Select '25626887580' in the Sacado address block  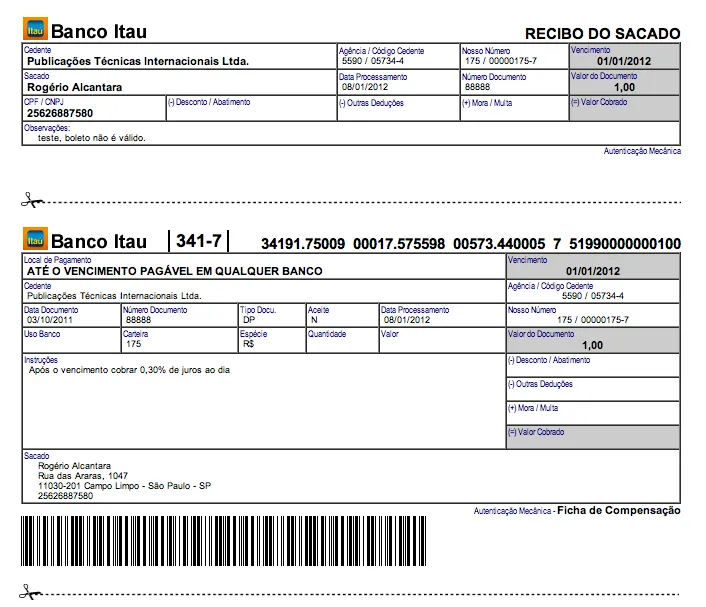click(65, 496)
